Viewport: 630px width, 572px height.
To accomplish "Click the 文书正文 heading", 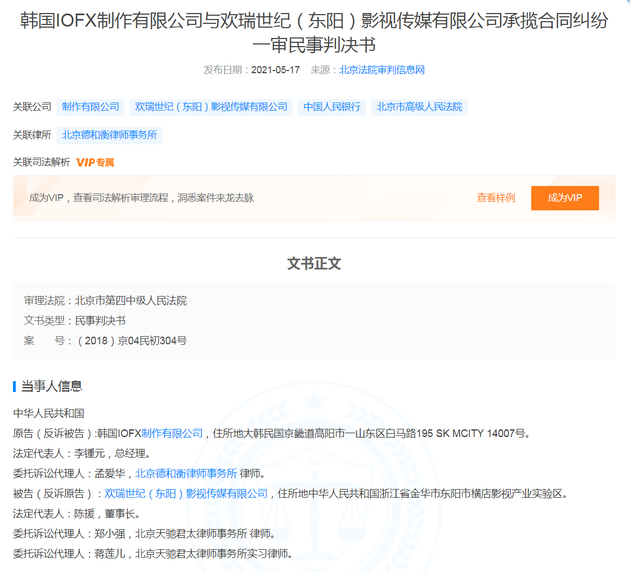I will [314, 264].
